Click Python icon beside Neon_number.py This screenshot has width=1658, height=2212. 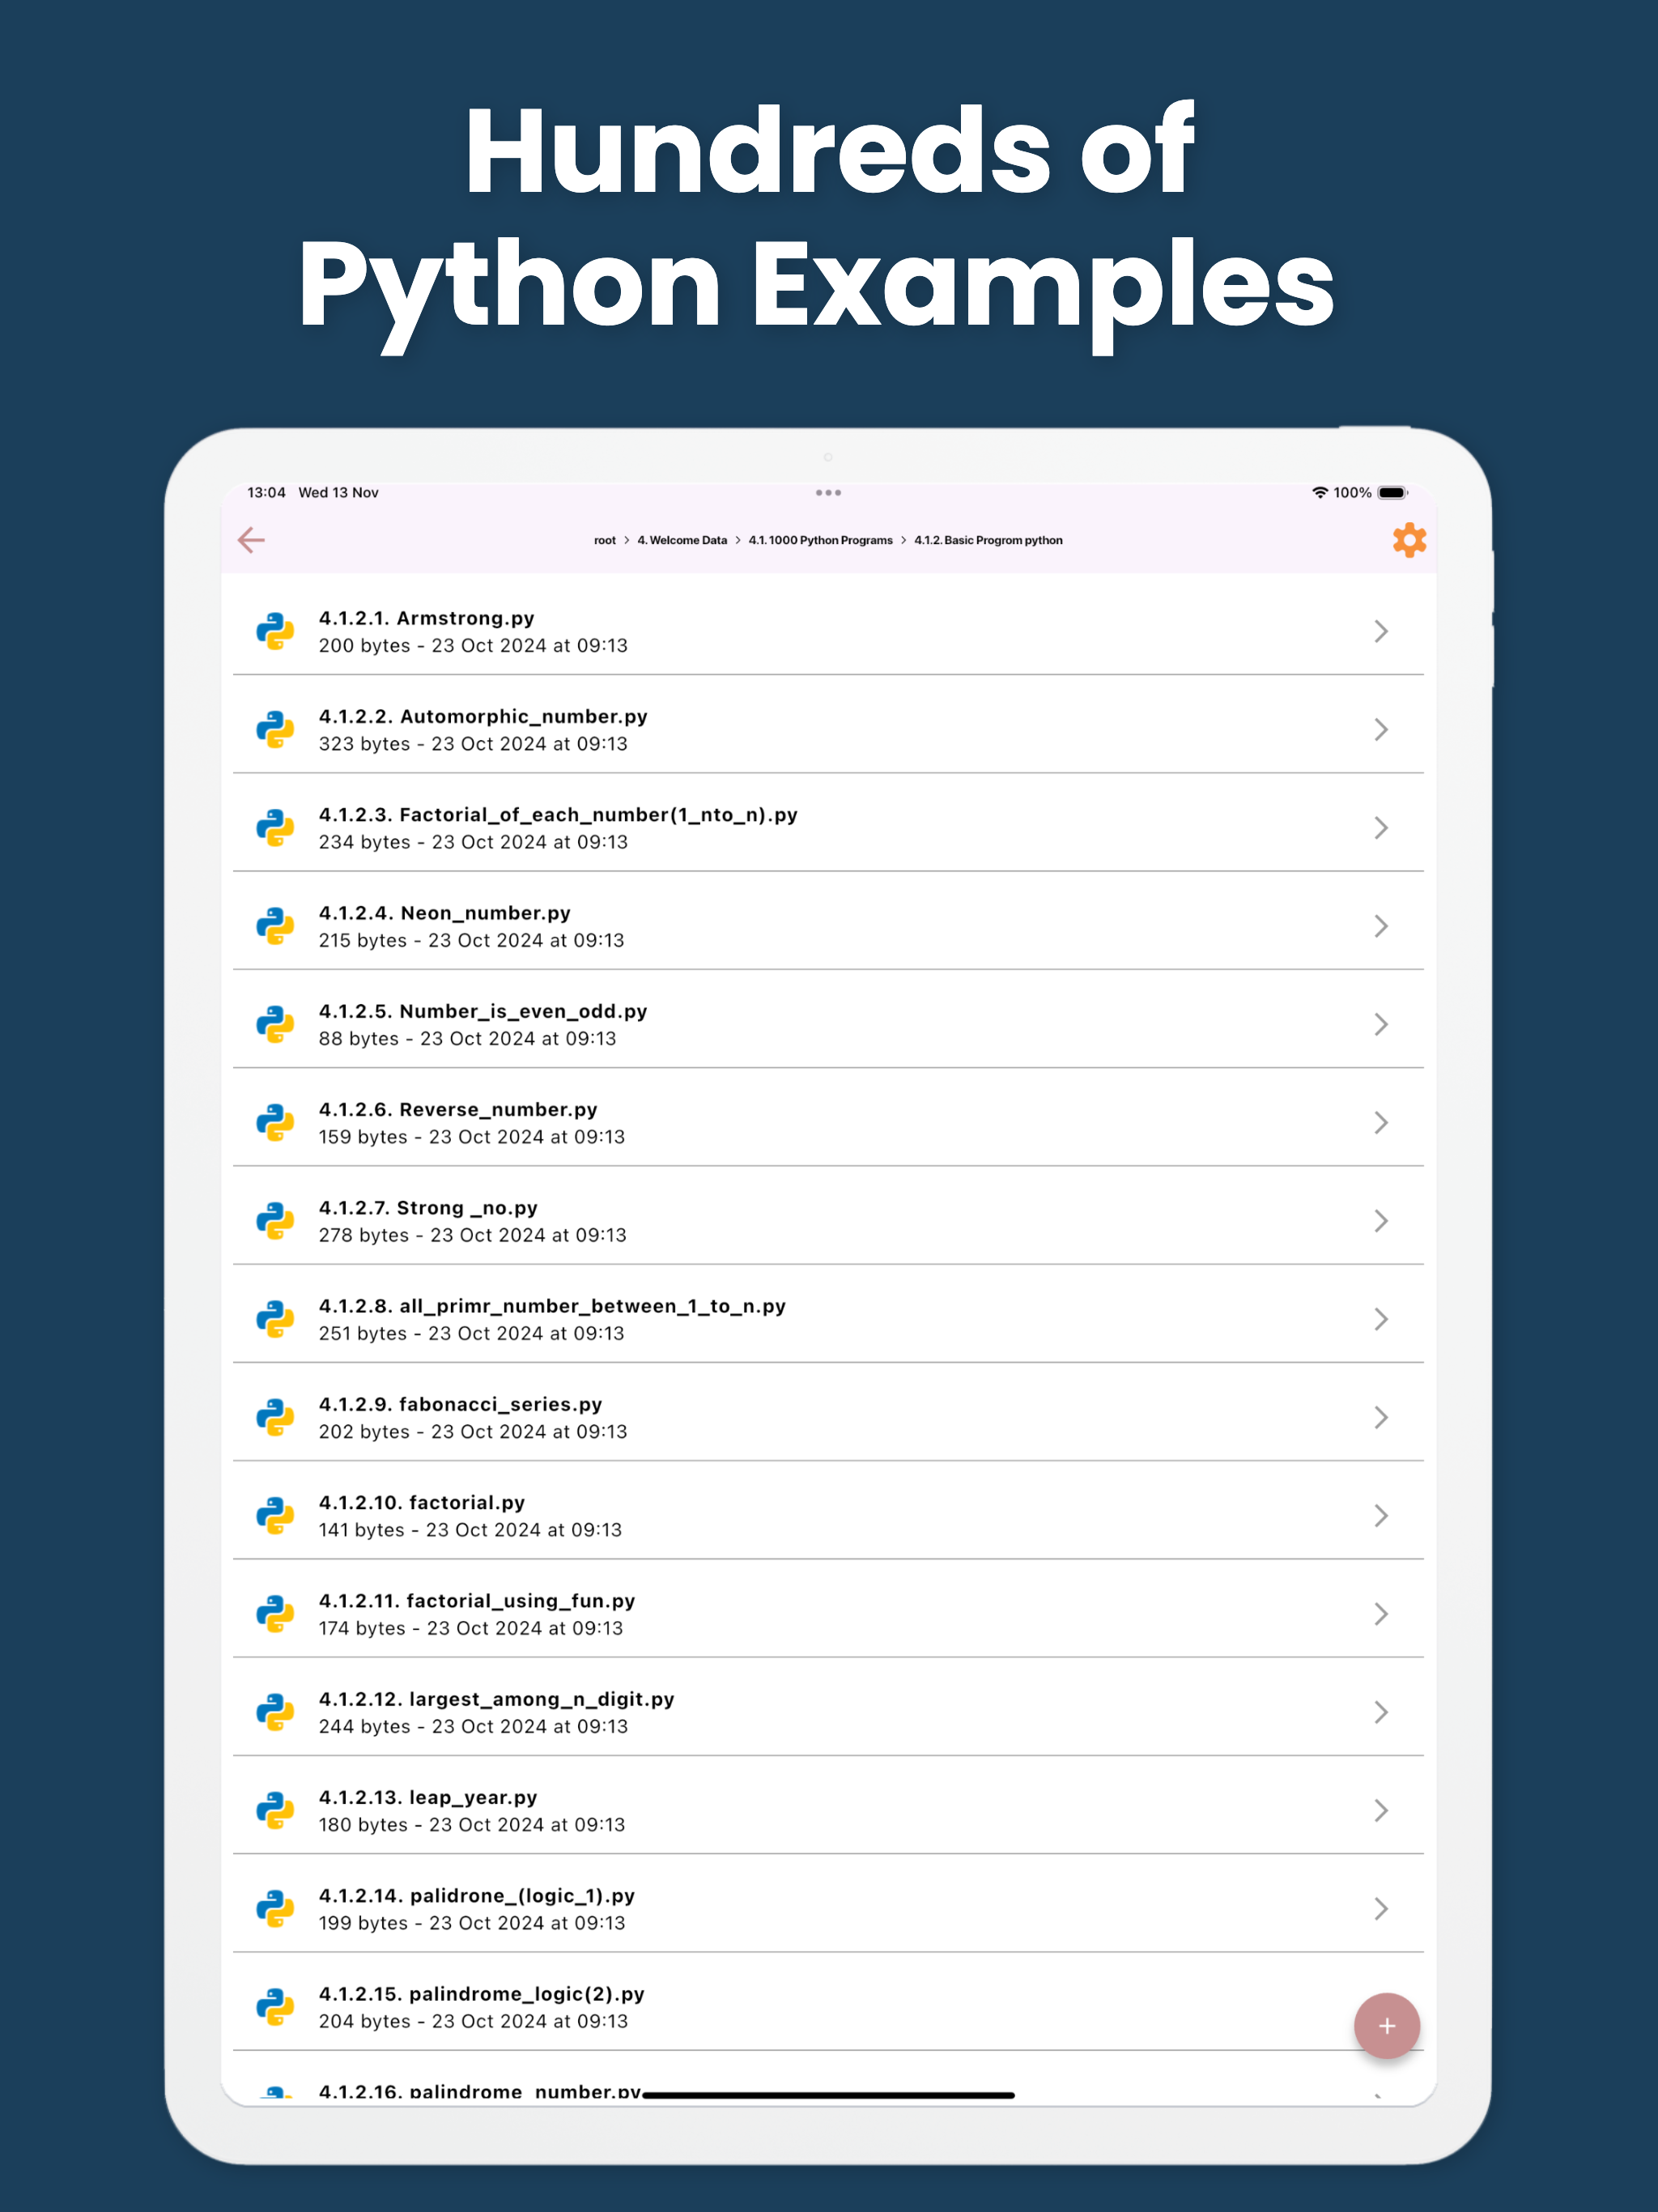[275, 926]
